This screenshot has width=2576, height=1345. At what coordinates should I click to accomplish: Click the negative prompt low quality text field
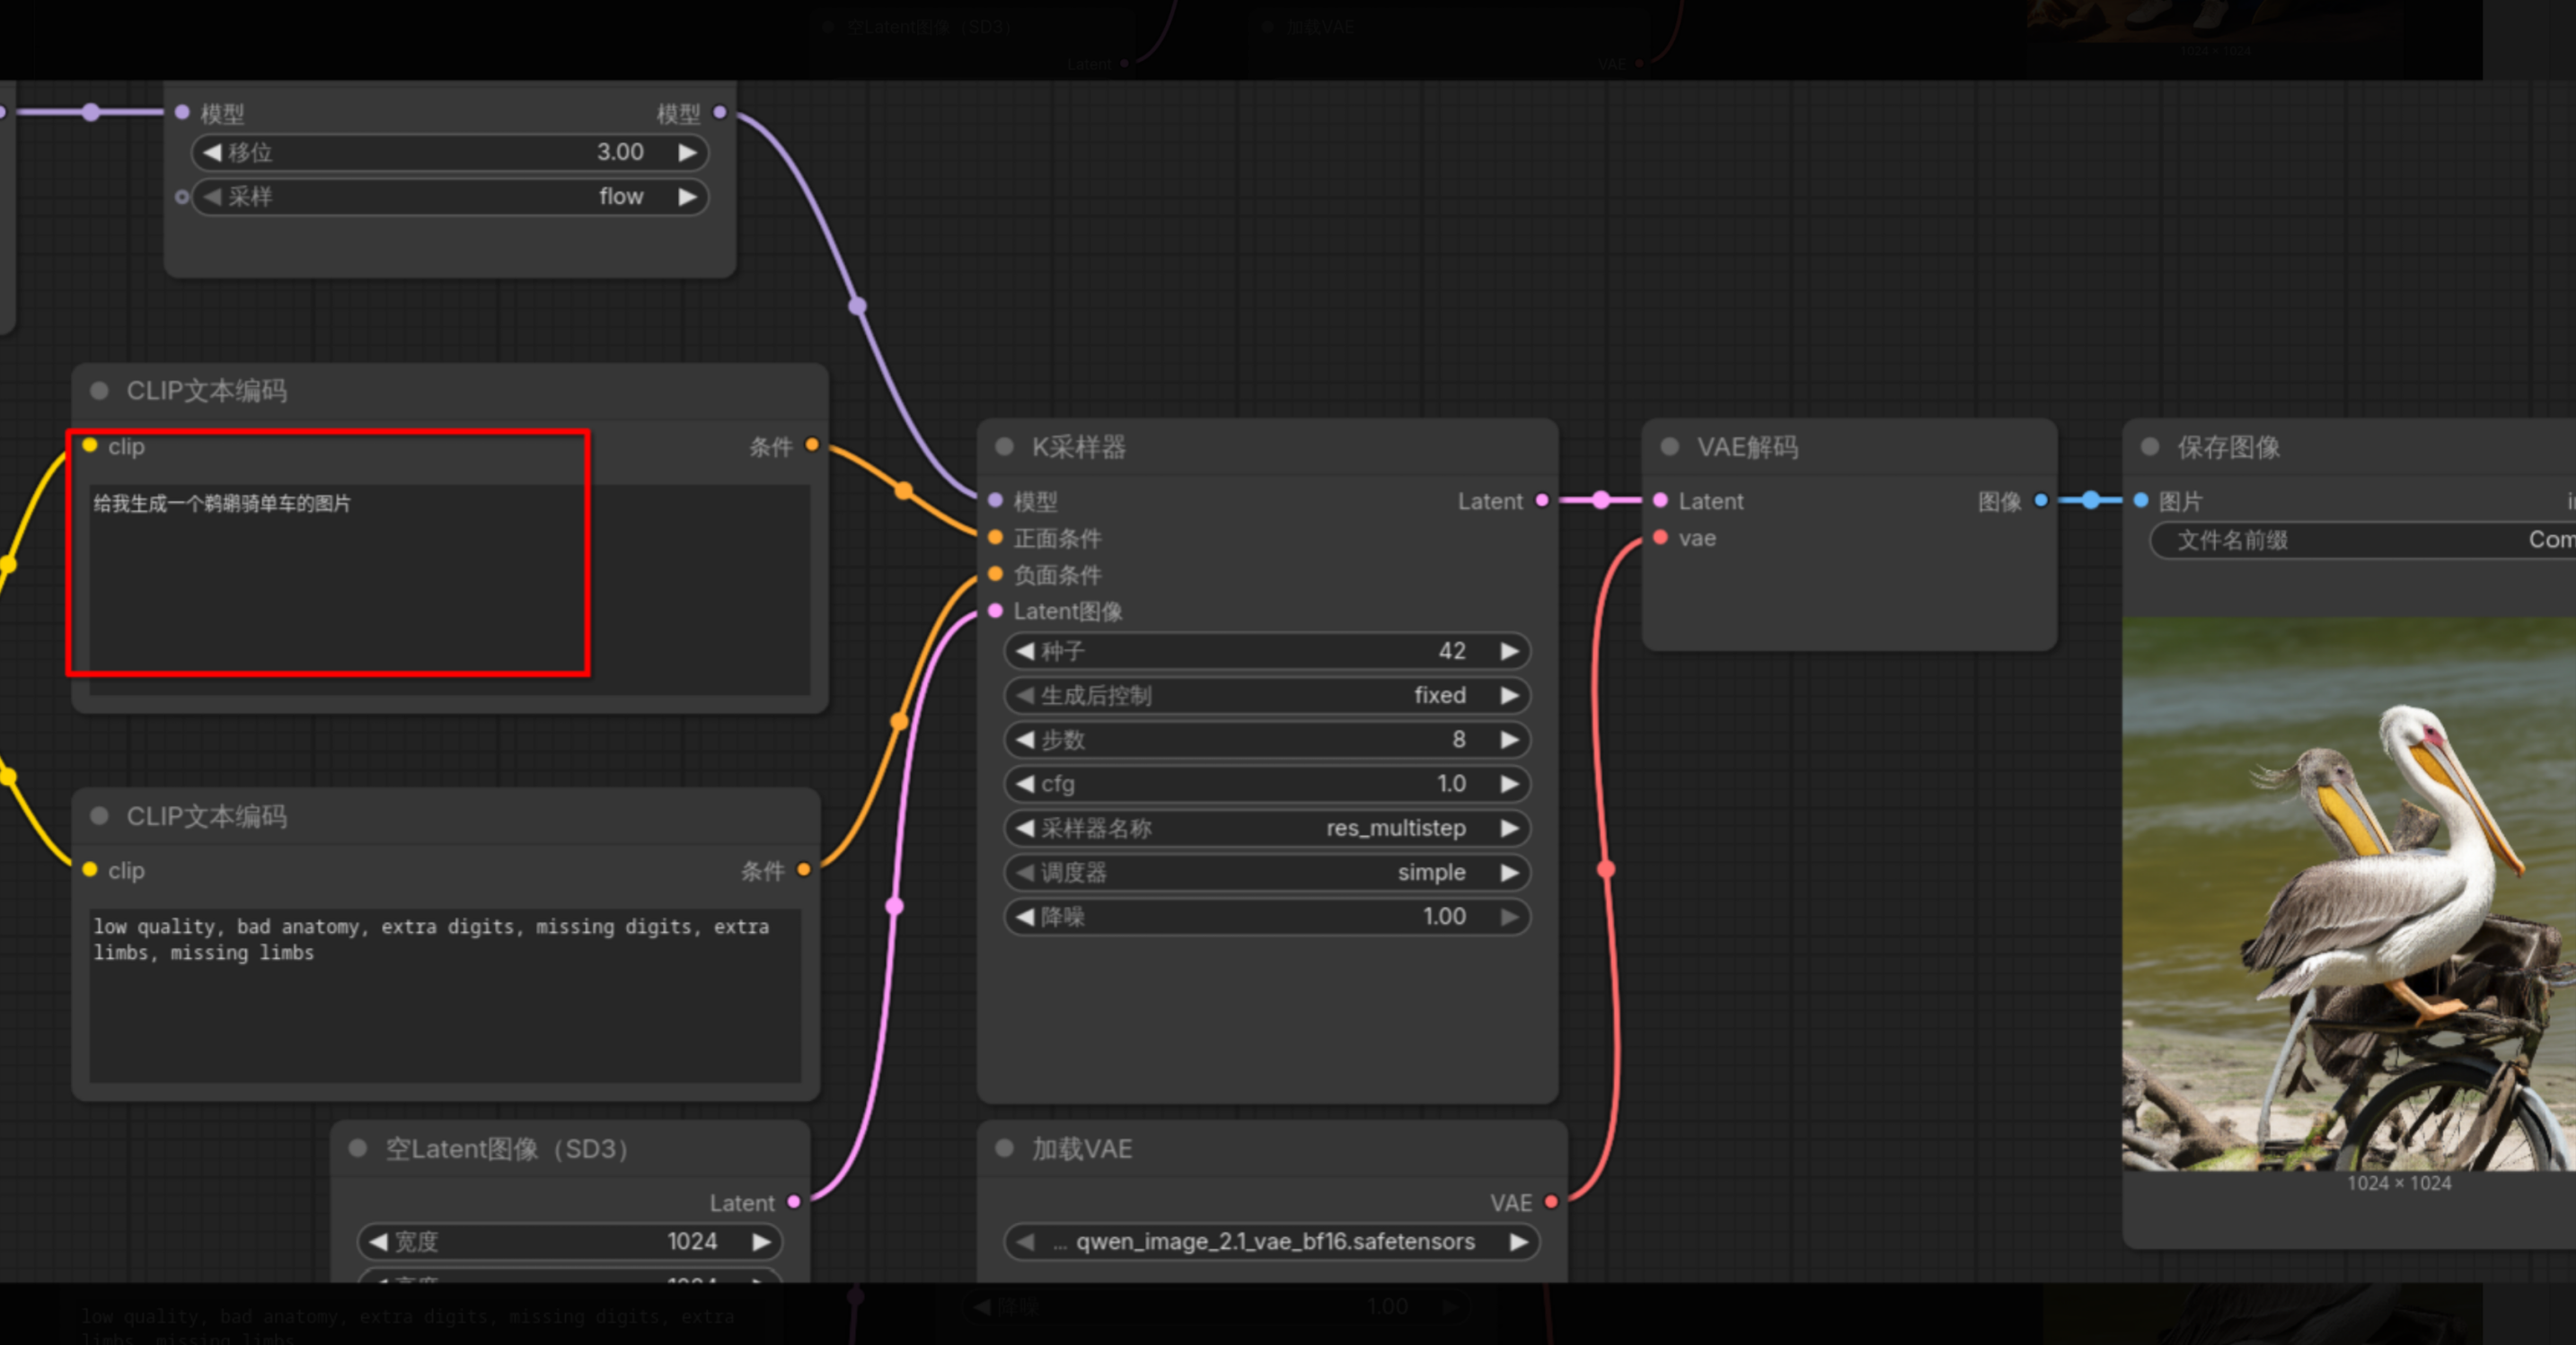(445, 995)
